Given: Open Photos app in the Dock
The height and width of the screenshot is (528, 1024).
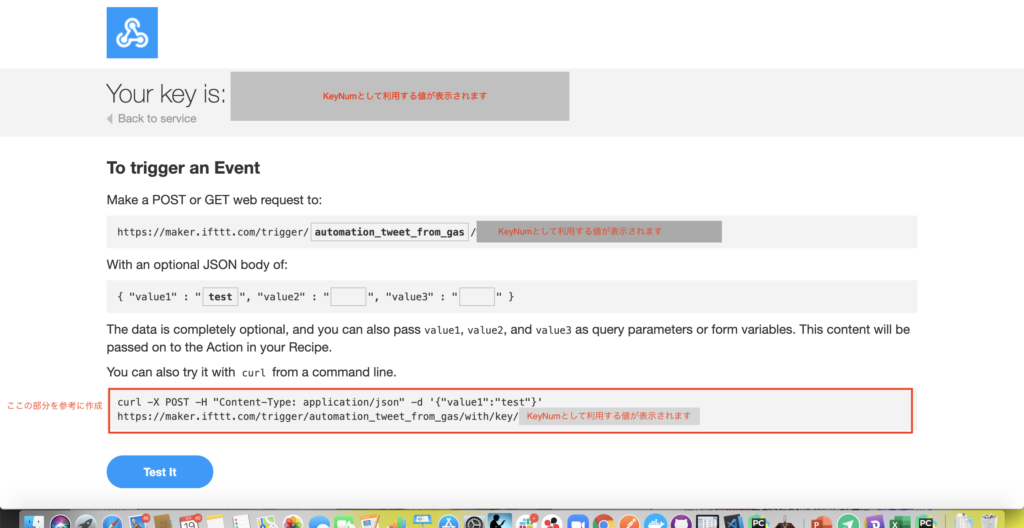Looking at the screenshot, I should click(293, 521).
